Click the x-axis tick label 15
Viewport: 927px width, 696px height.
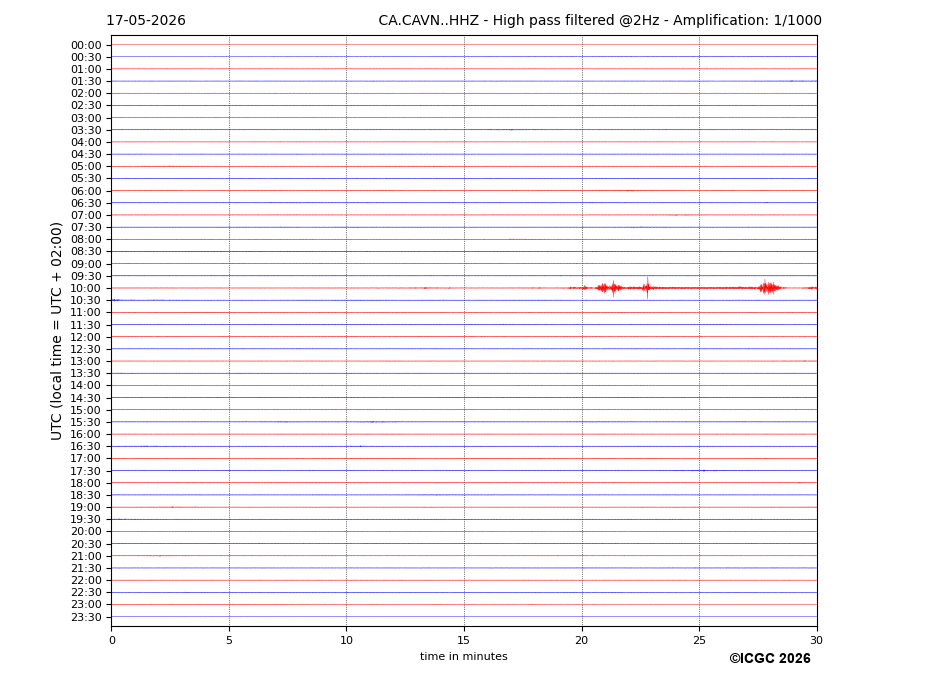click(464, 640)
